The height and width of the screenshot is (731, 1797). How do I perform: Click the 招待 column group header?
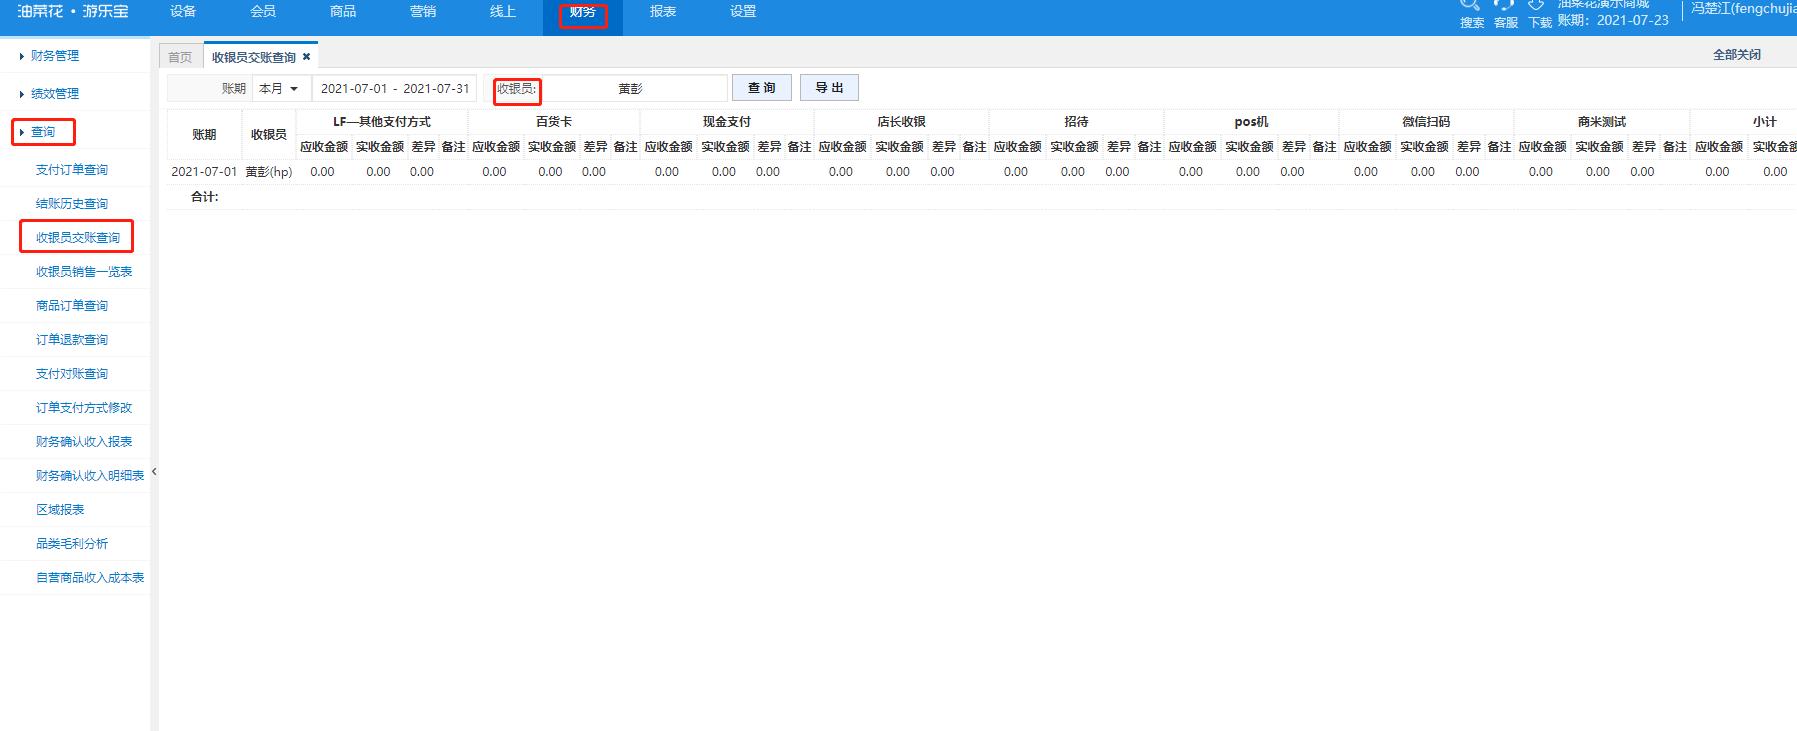[x=1077, y=122]
